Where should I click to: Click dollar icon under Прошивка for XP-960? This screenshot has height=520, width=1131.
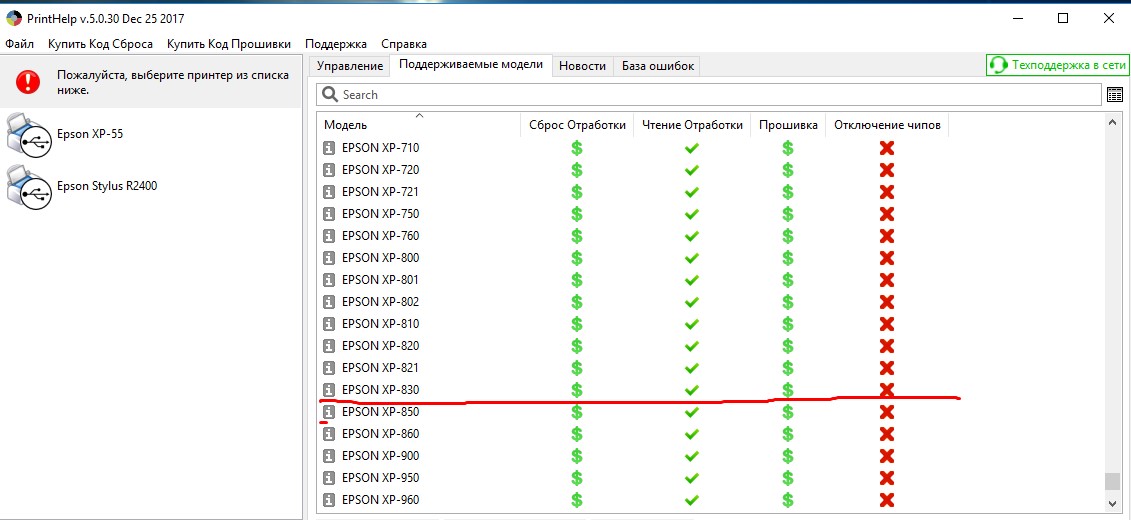click(x=788, y=500)
